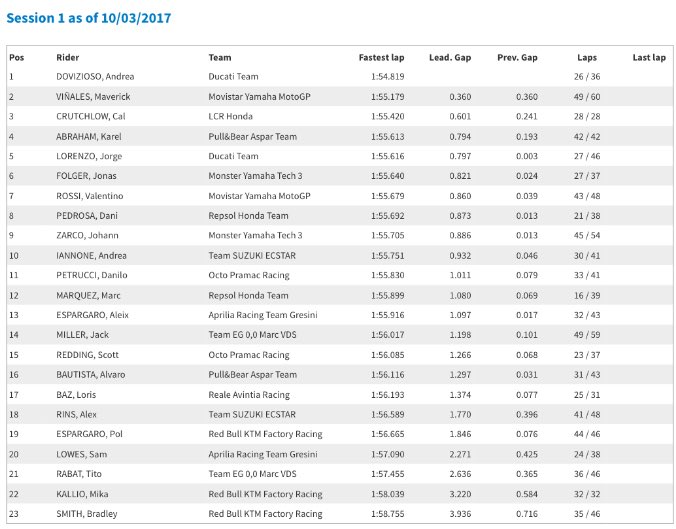Sort by the Last lap column header
This screenshot has height=529, width=676.
click(649, 57)
